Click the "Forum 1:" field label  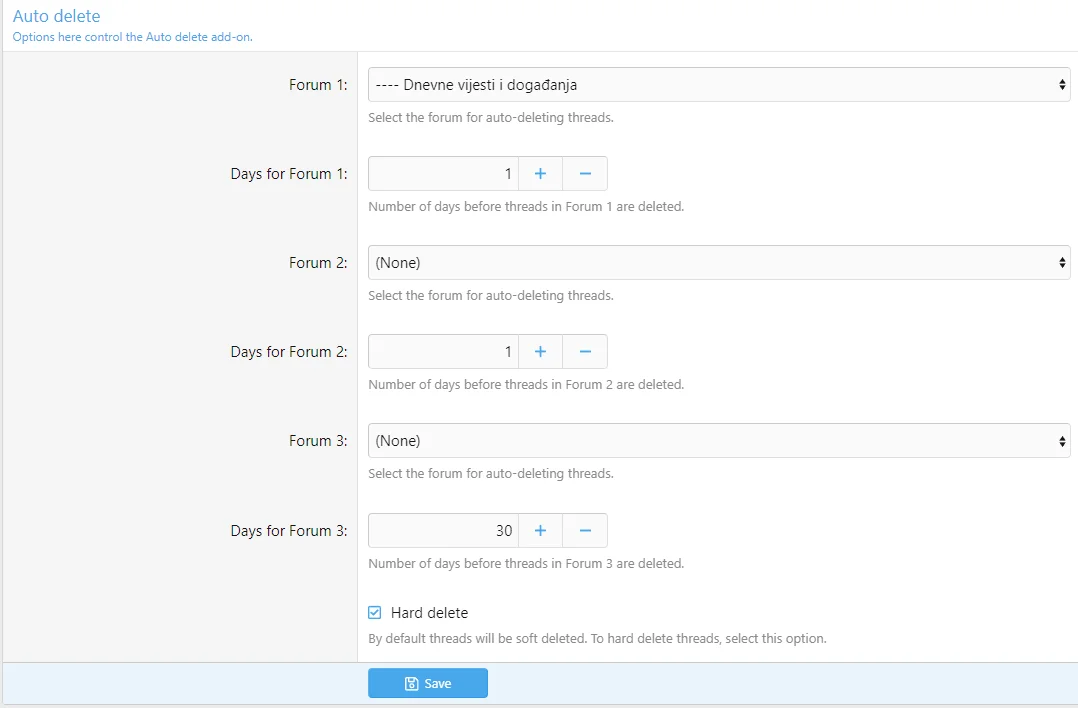click(x=318, y=85)
